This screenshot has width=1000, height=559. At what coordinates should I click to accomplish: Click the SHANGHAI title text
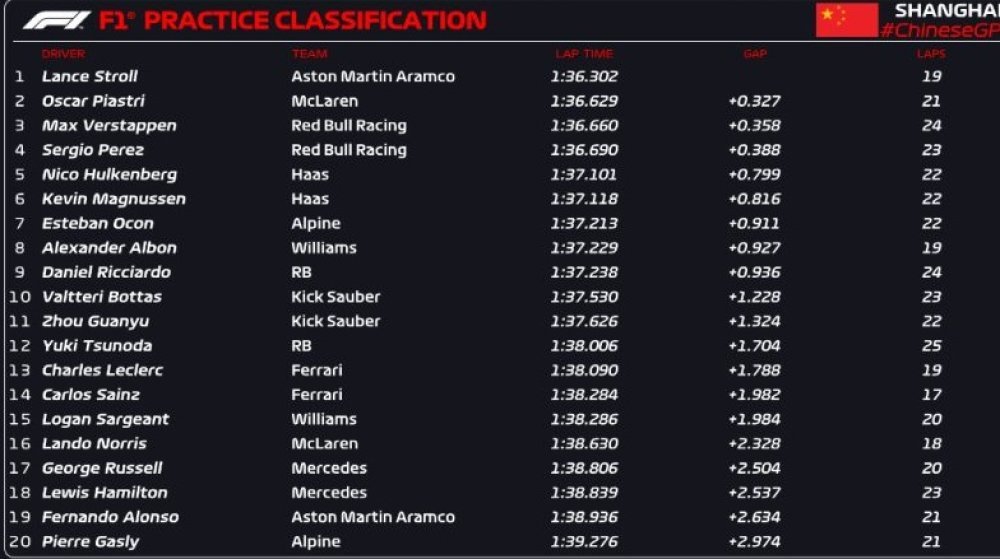tap(947, 11)
